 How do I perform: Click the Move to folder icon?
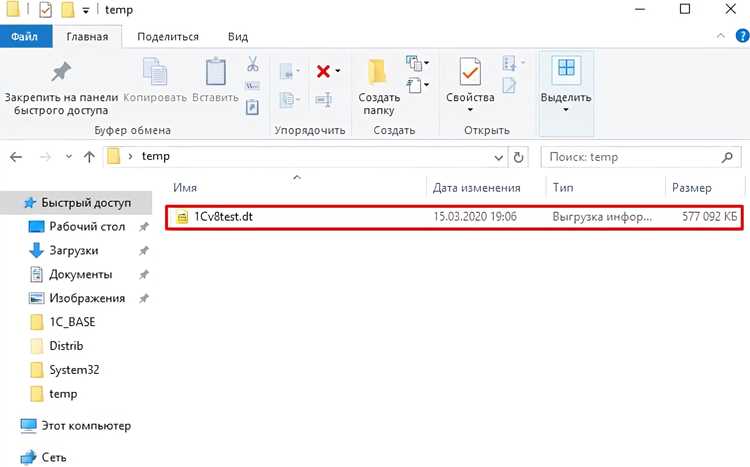click(x=287, y=72)
